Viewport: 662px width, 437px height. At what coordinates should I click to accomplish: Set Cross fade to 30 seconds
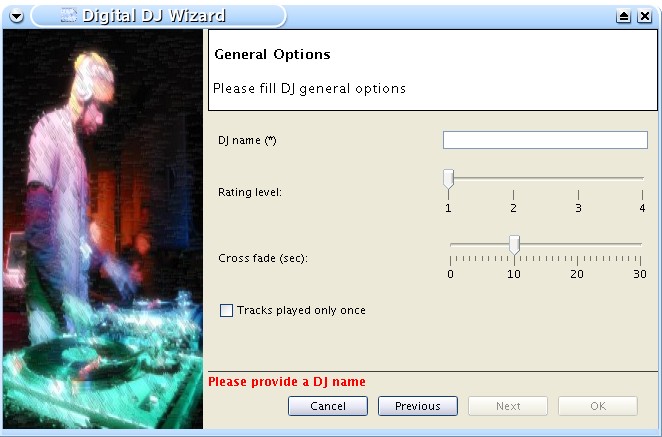tap(640, 245)
